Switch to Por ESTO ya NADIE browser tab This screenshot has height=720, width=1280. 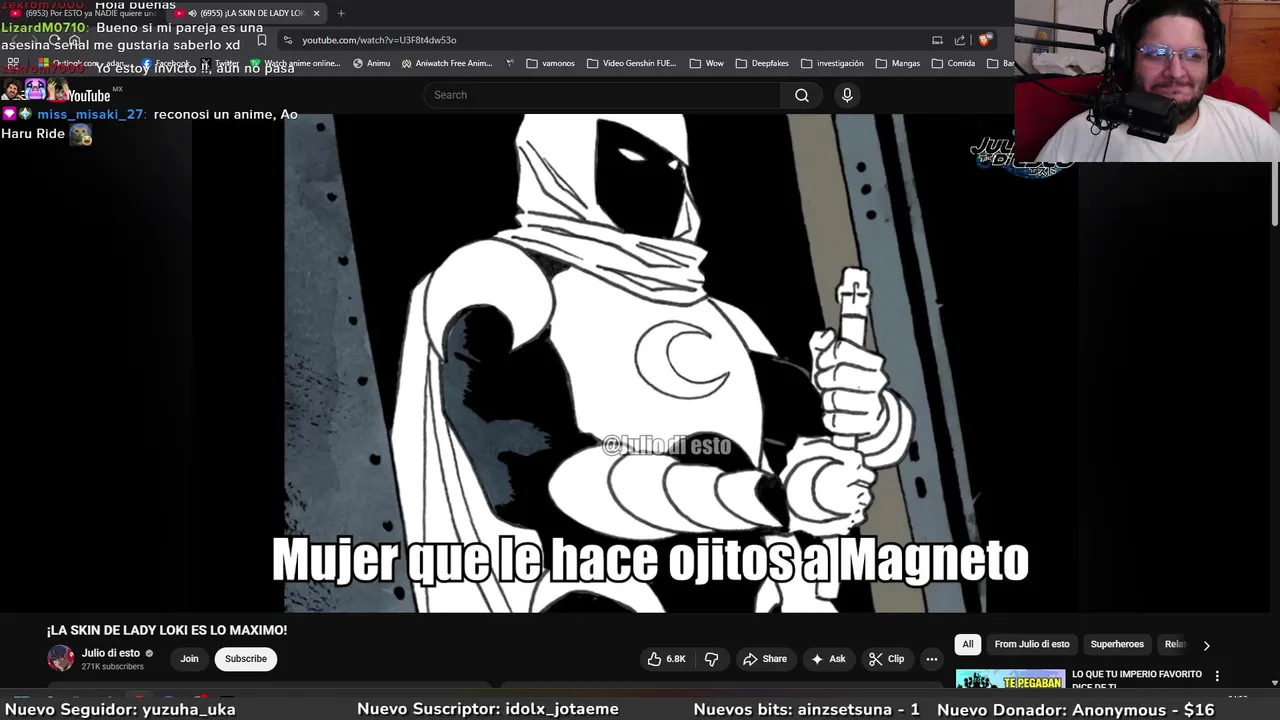[x=82, y=13]
